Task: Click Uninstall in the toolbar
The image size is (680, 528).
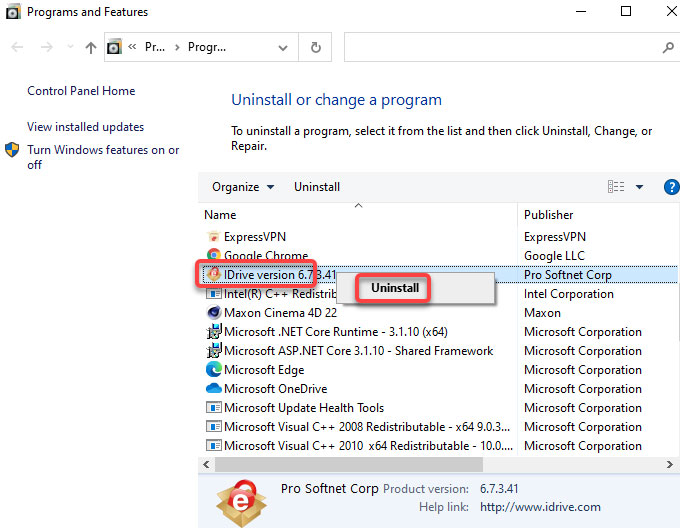Action: coord(317,187)
